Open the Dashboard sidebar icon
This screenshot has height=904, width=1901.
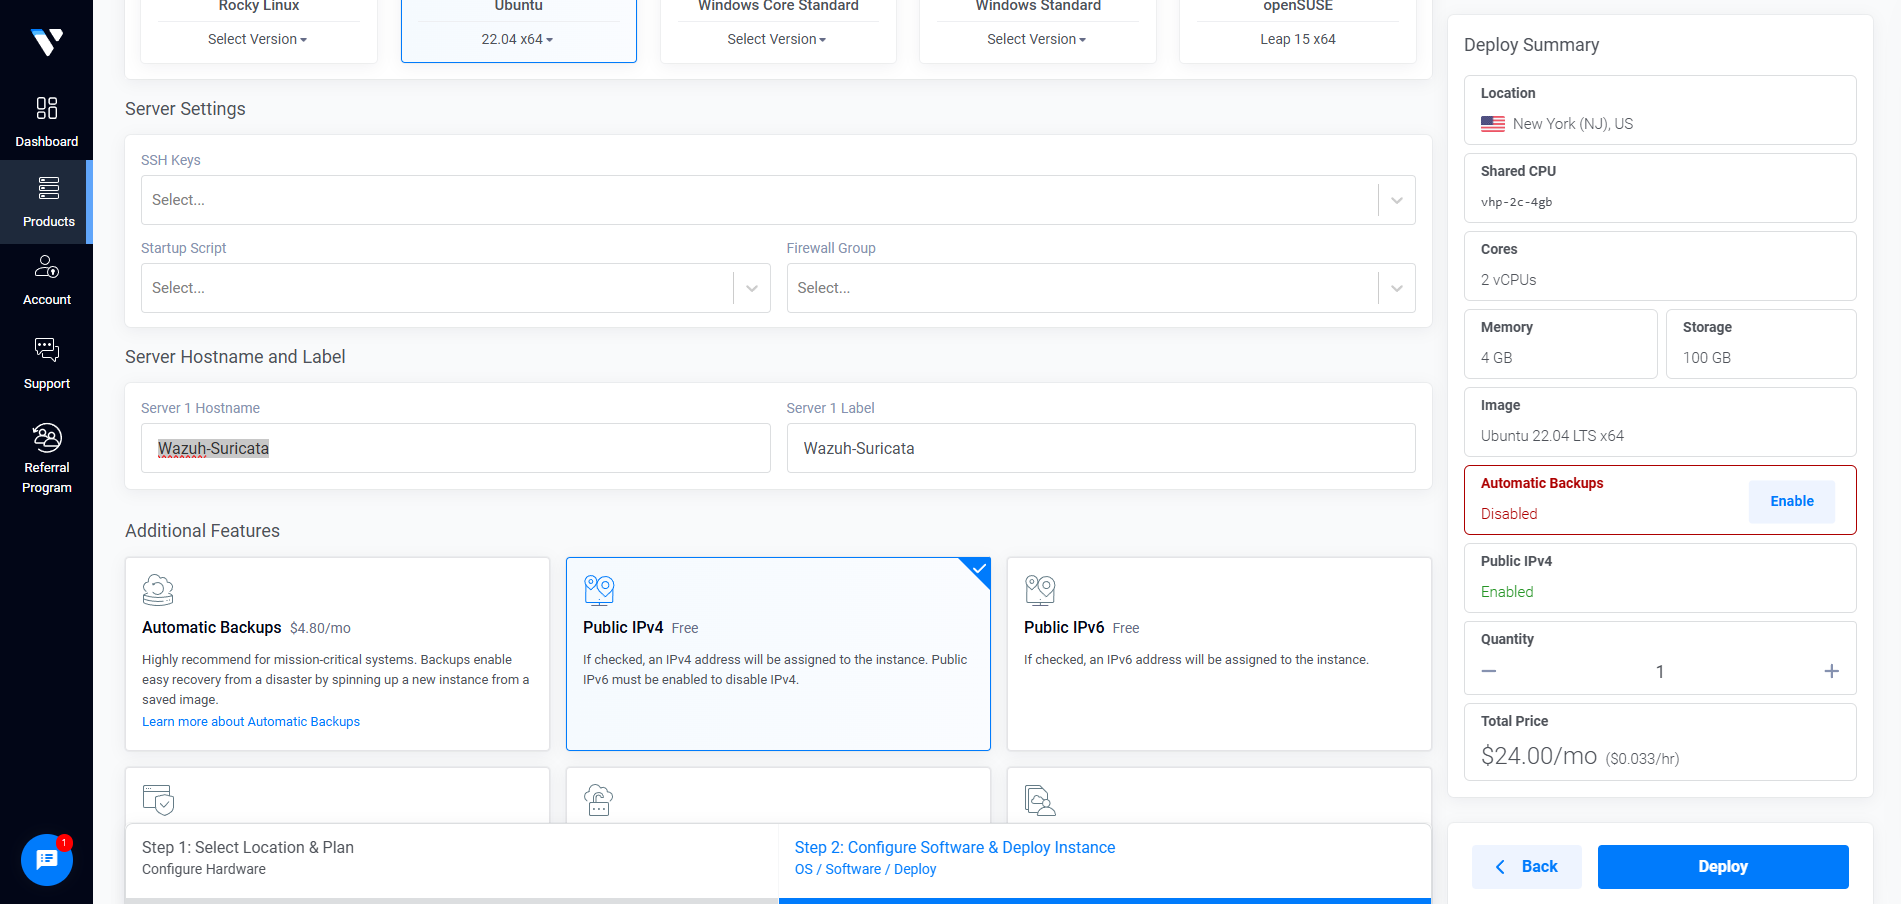(47, 108)
